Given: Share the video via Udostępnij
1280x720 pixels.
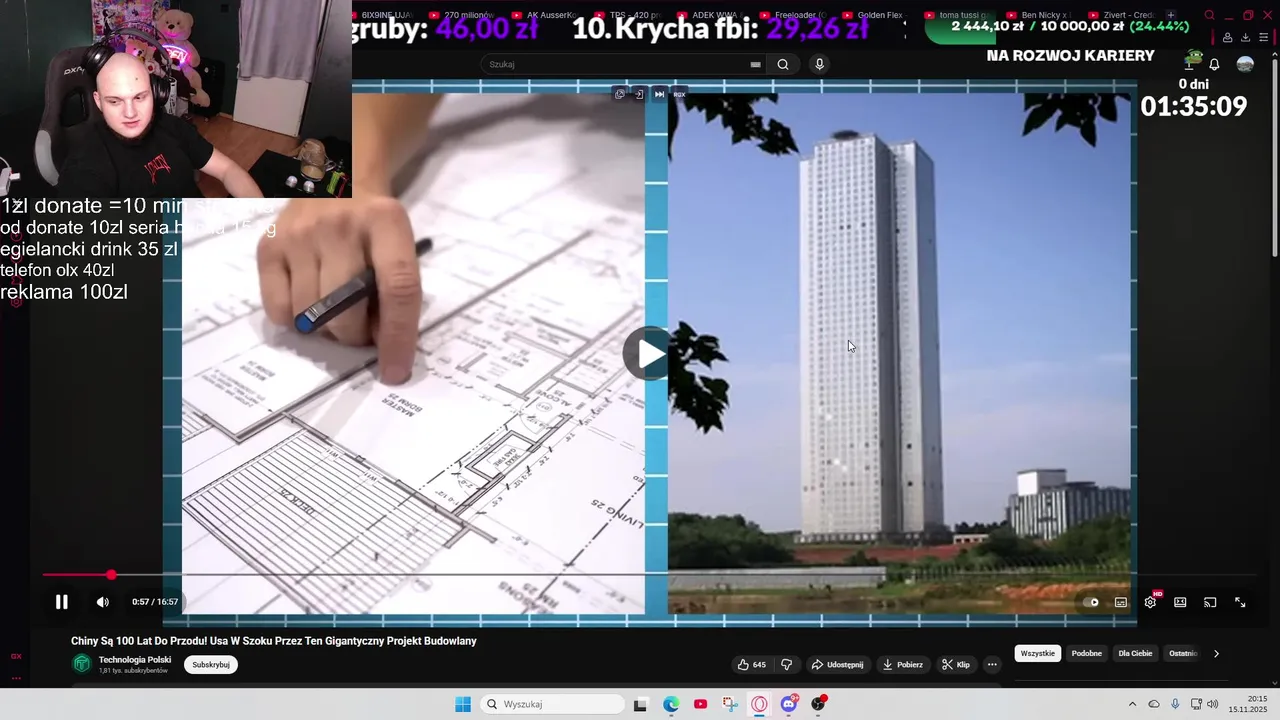Looking at the screenshot, I should (837, 665).
